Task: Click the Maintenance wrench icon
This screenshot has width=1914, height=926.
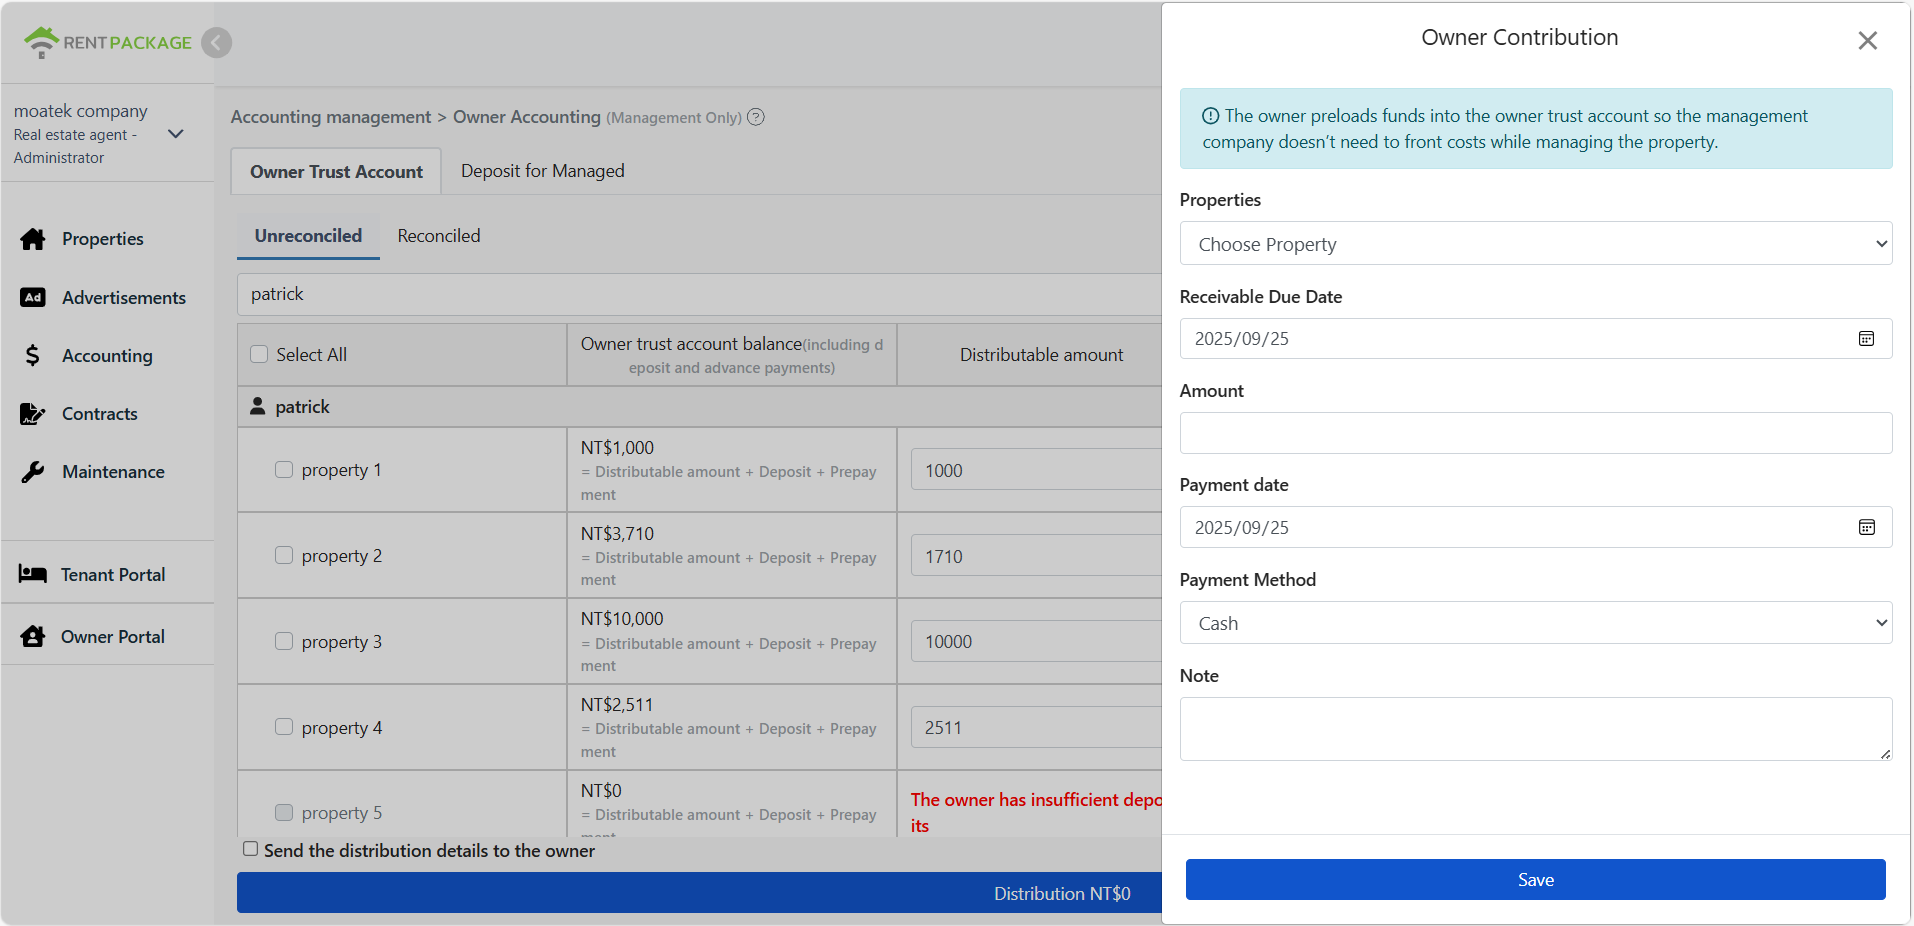Action: click(x=33, y=472)
